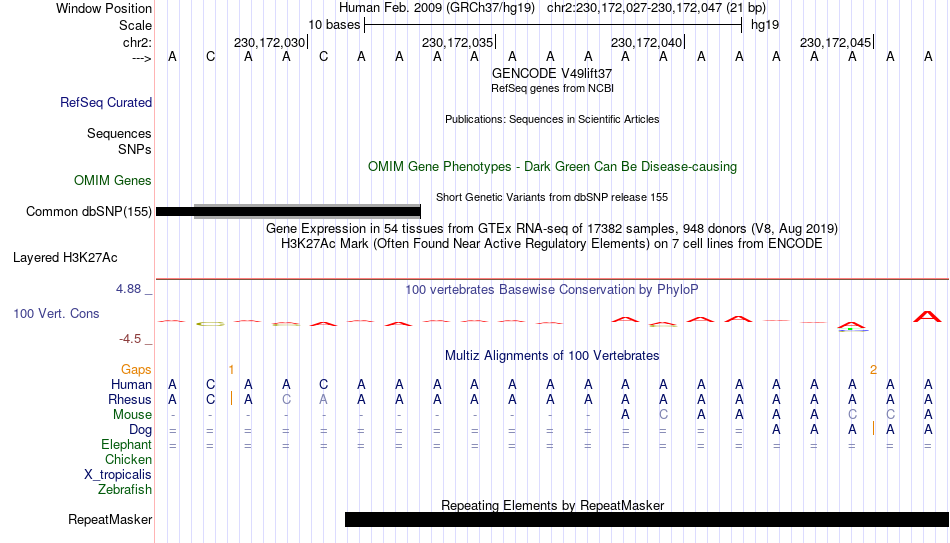The height and width of the screenshot is (543, 950).
Task: Open the Sequences track label
Action: coord(119,133)
